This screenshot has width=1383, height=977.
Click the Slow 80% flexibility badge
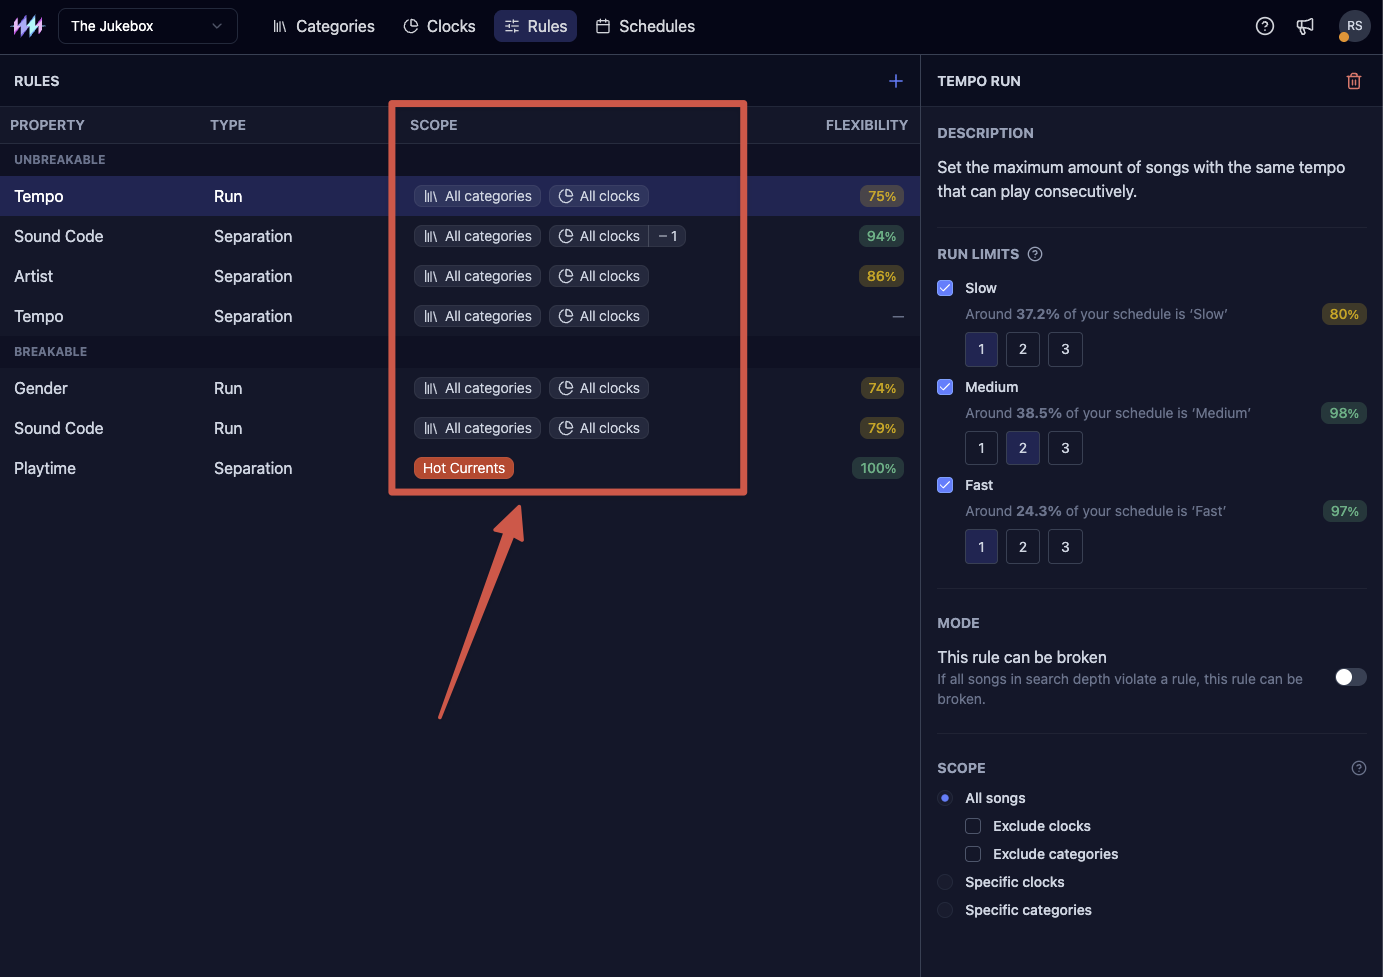click(x=1344, y=314)
